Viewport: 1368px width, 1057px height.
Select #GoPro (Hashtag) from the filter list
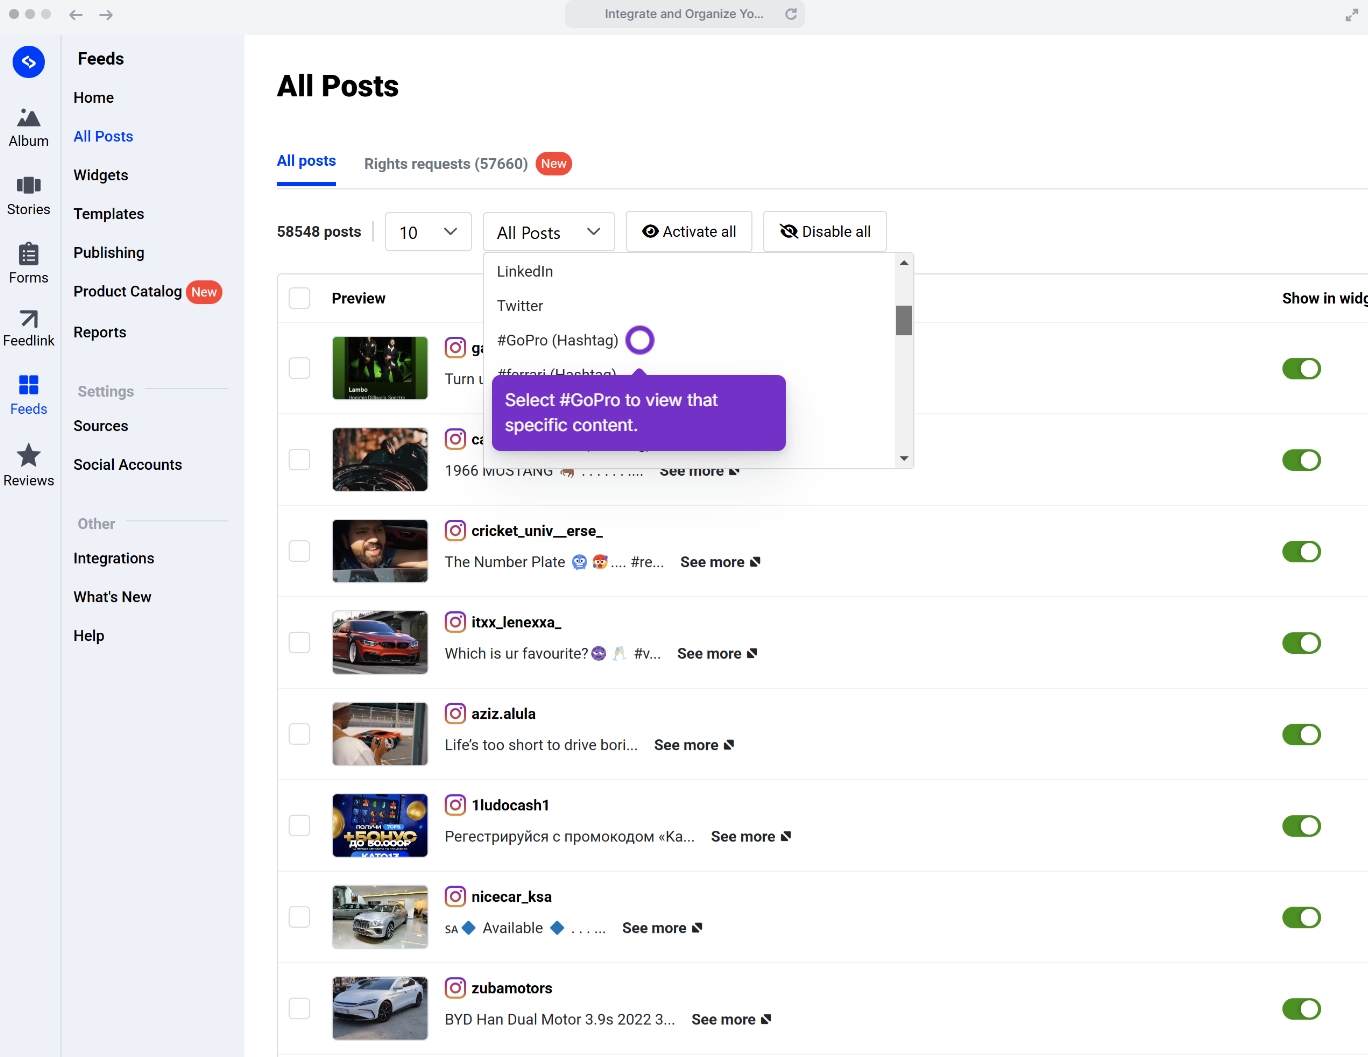coord(557,340)
